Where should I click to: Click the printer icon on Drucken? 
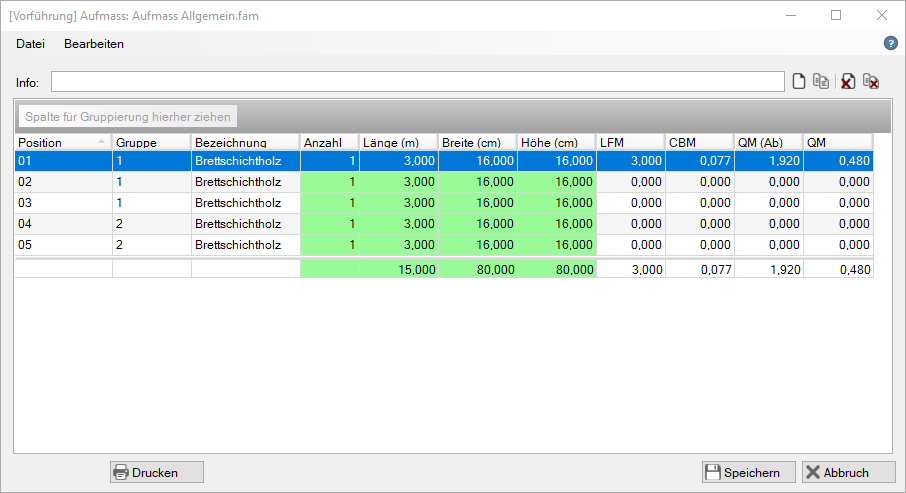(121, 472)
